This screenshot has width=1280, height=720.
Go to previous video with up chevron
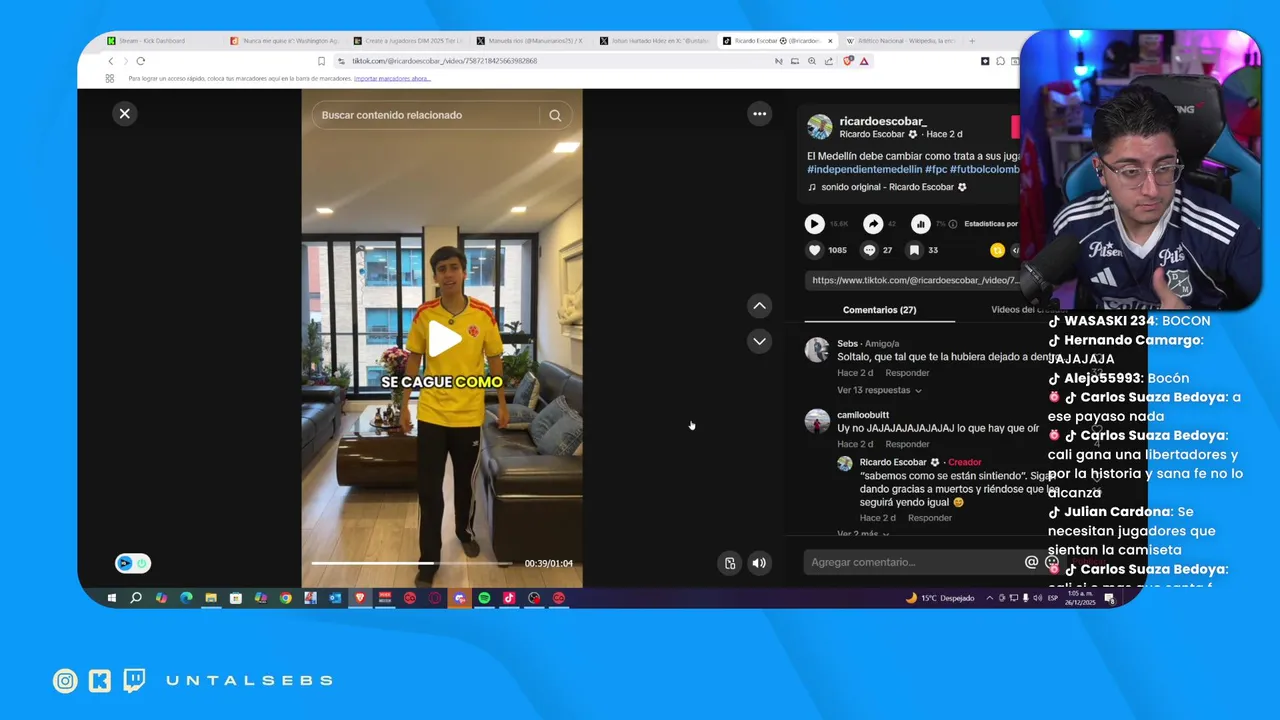click(760, 306)
